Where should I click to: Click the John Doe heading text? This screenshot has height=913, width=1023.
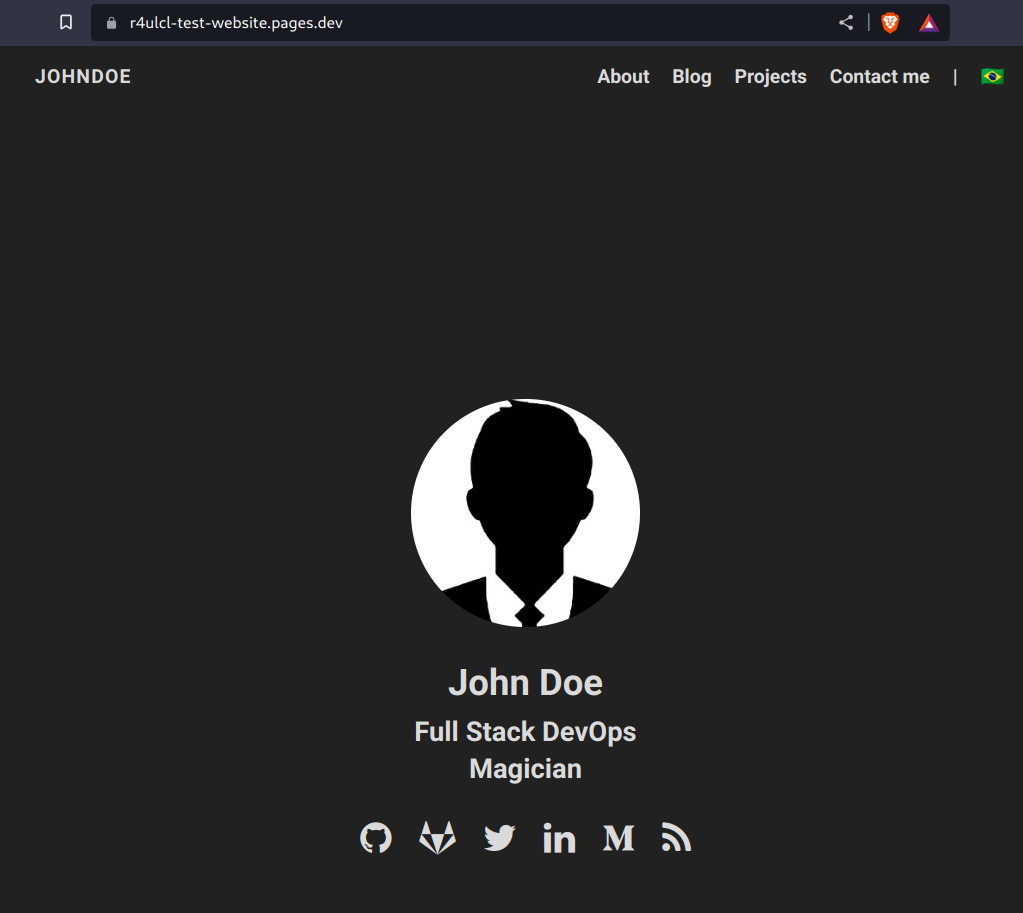click(525, 682)
